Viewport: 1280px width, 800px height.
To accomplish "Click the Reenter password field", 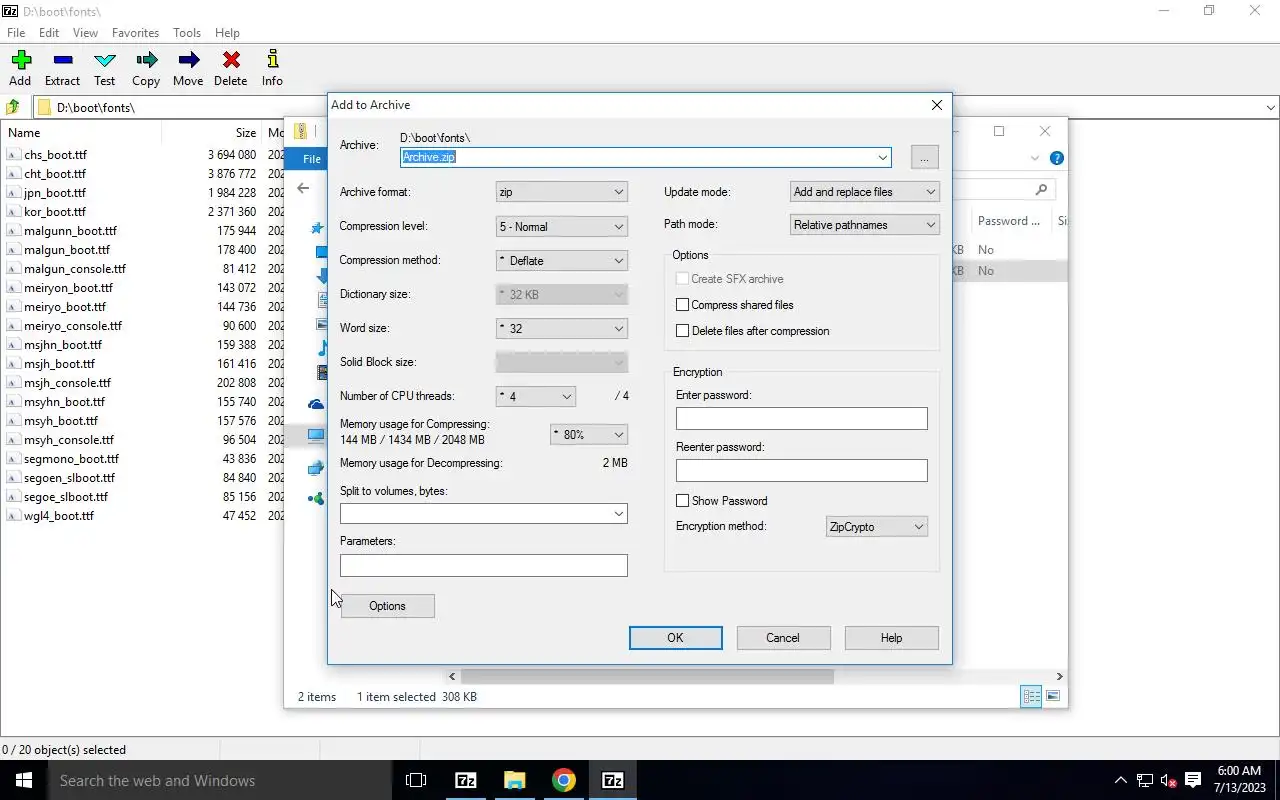I will click(x=802, y=471).
